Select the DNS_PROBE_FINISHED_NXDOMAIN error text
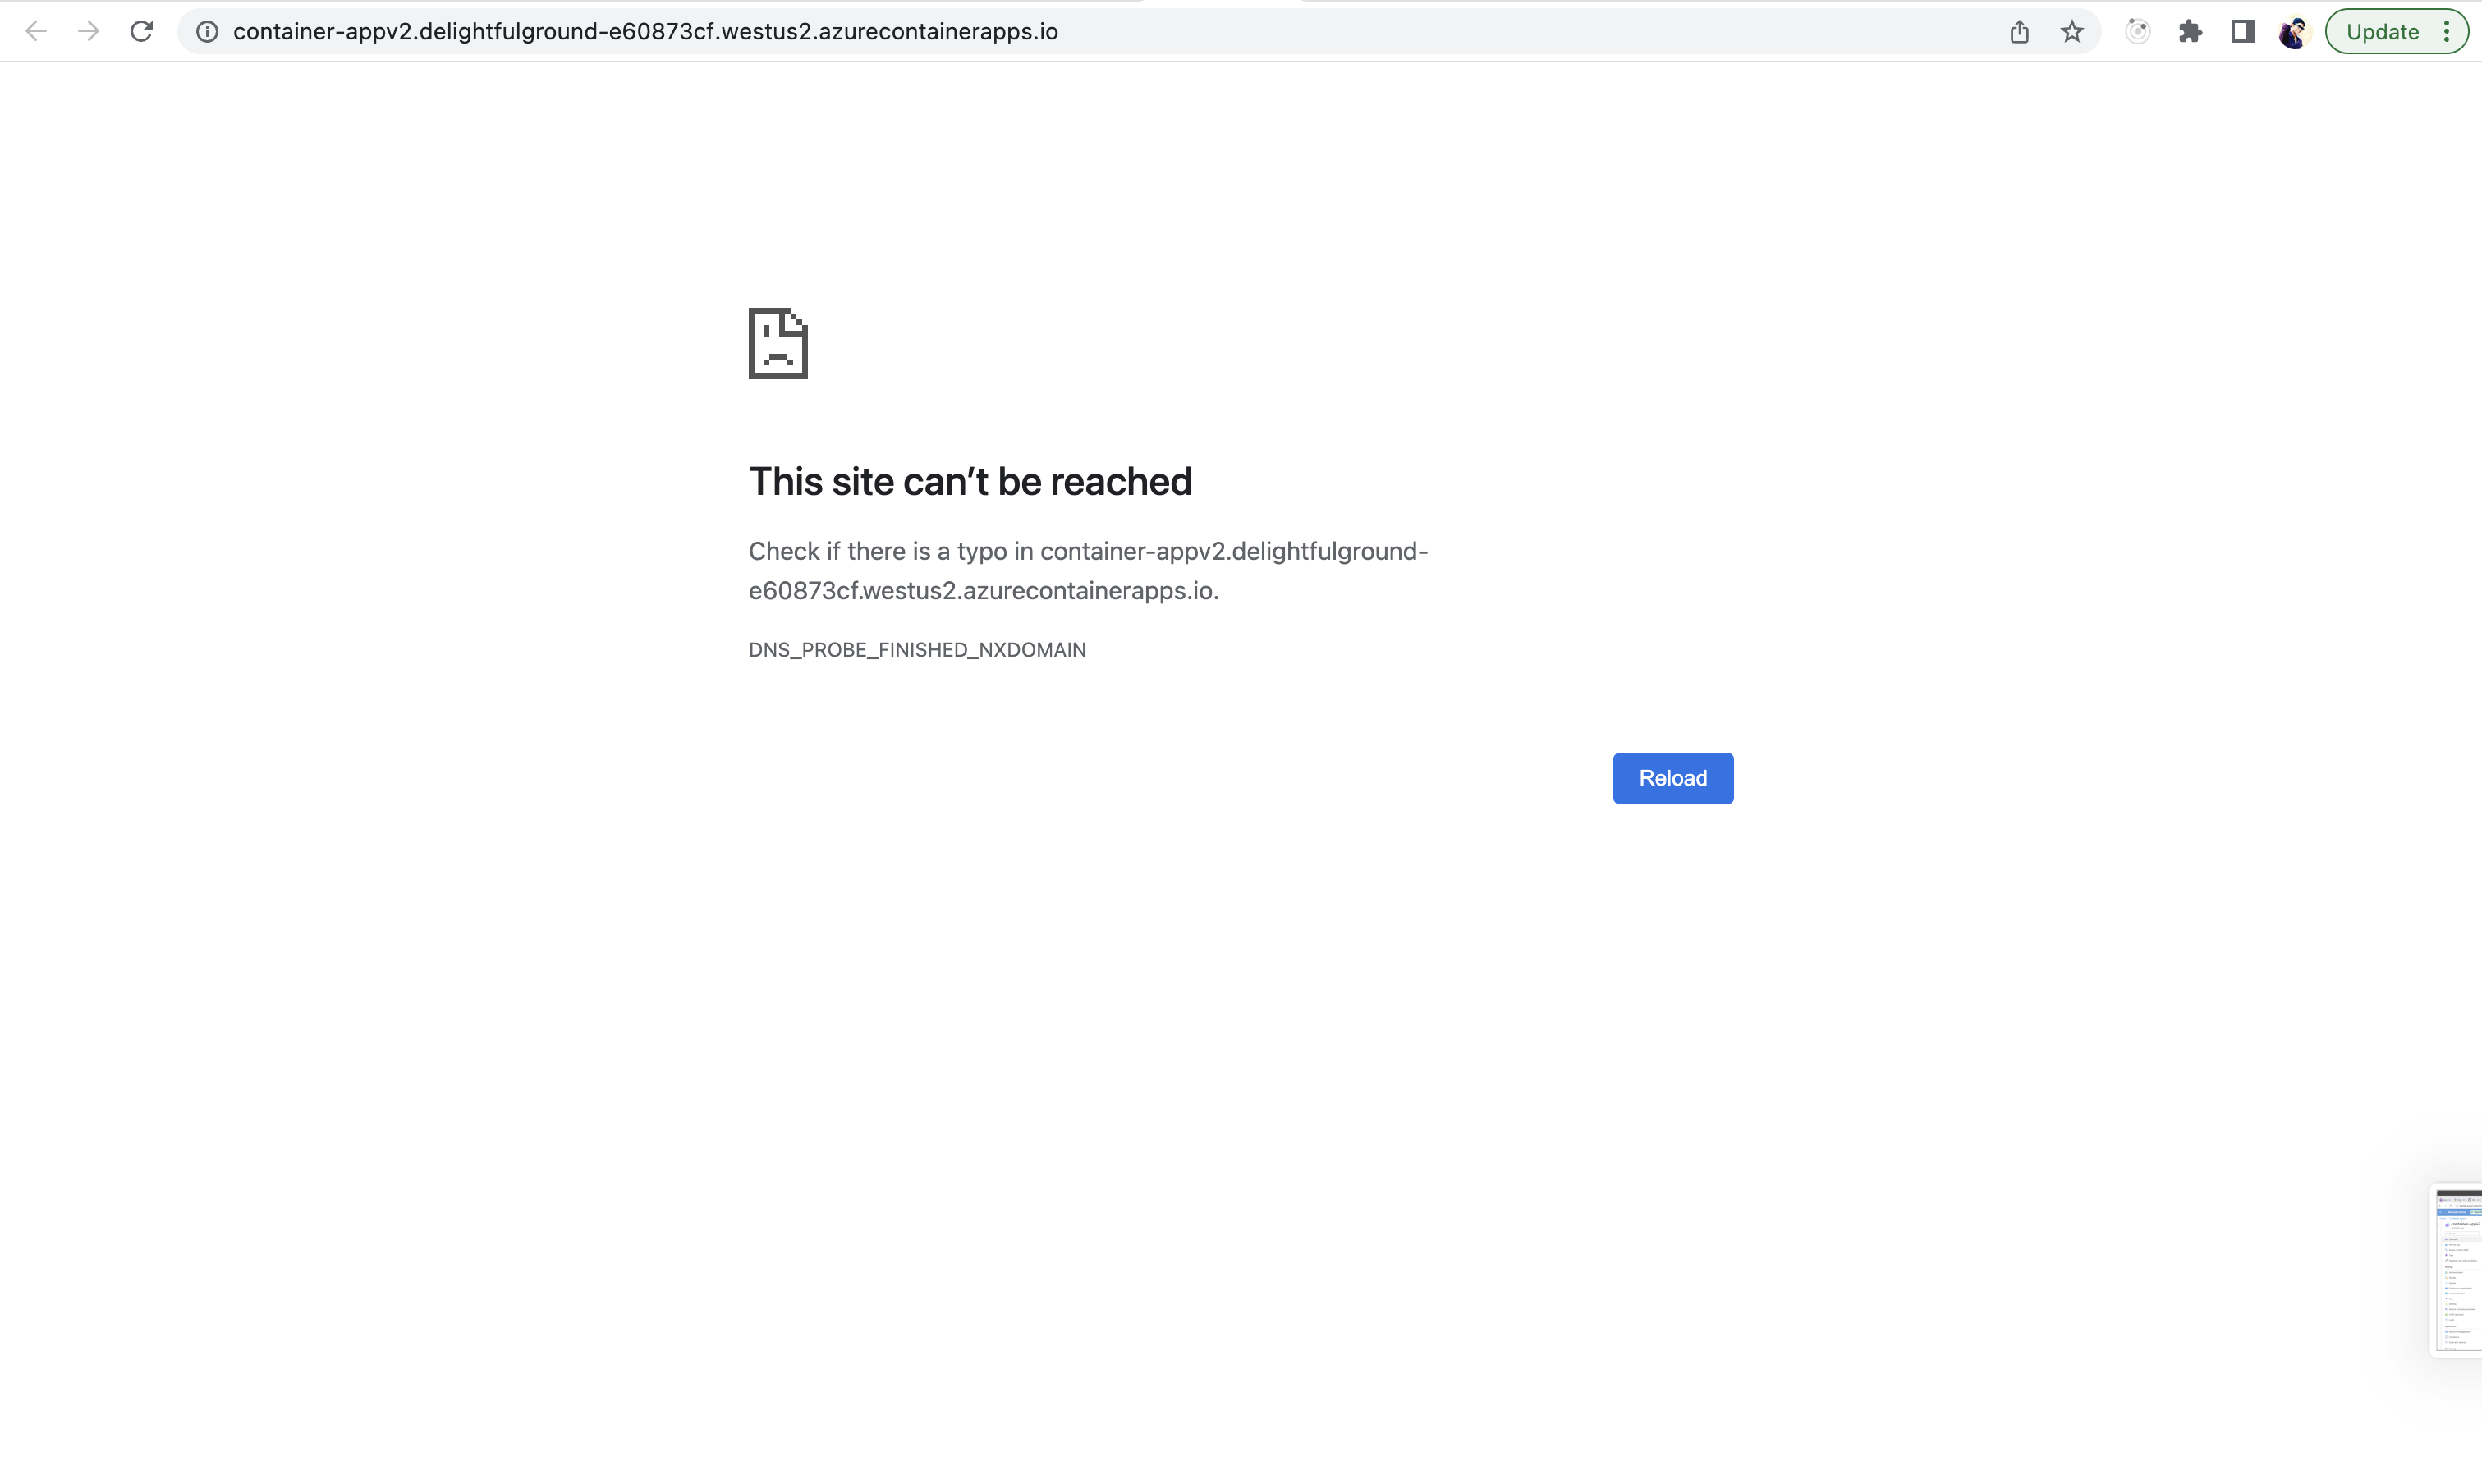This screenshot has height=1484, width=2482. (x=916, y=649)
